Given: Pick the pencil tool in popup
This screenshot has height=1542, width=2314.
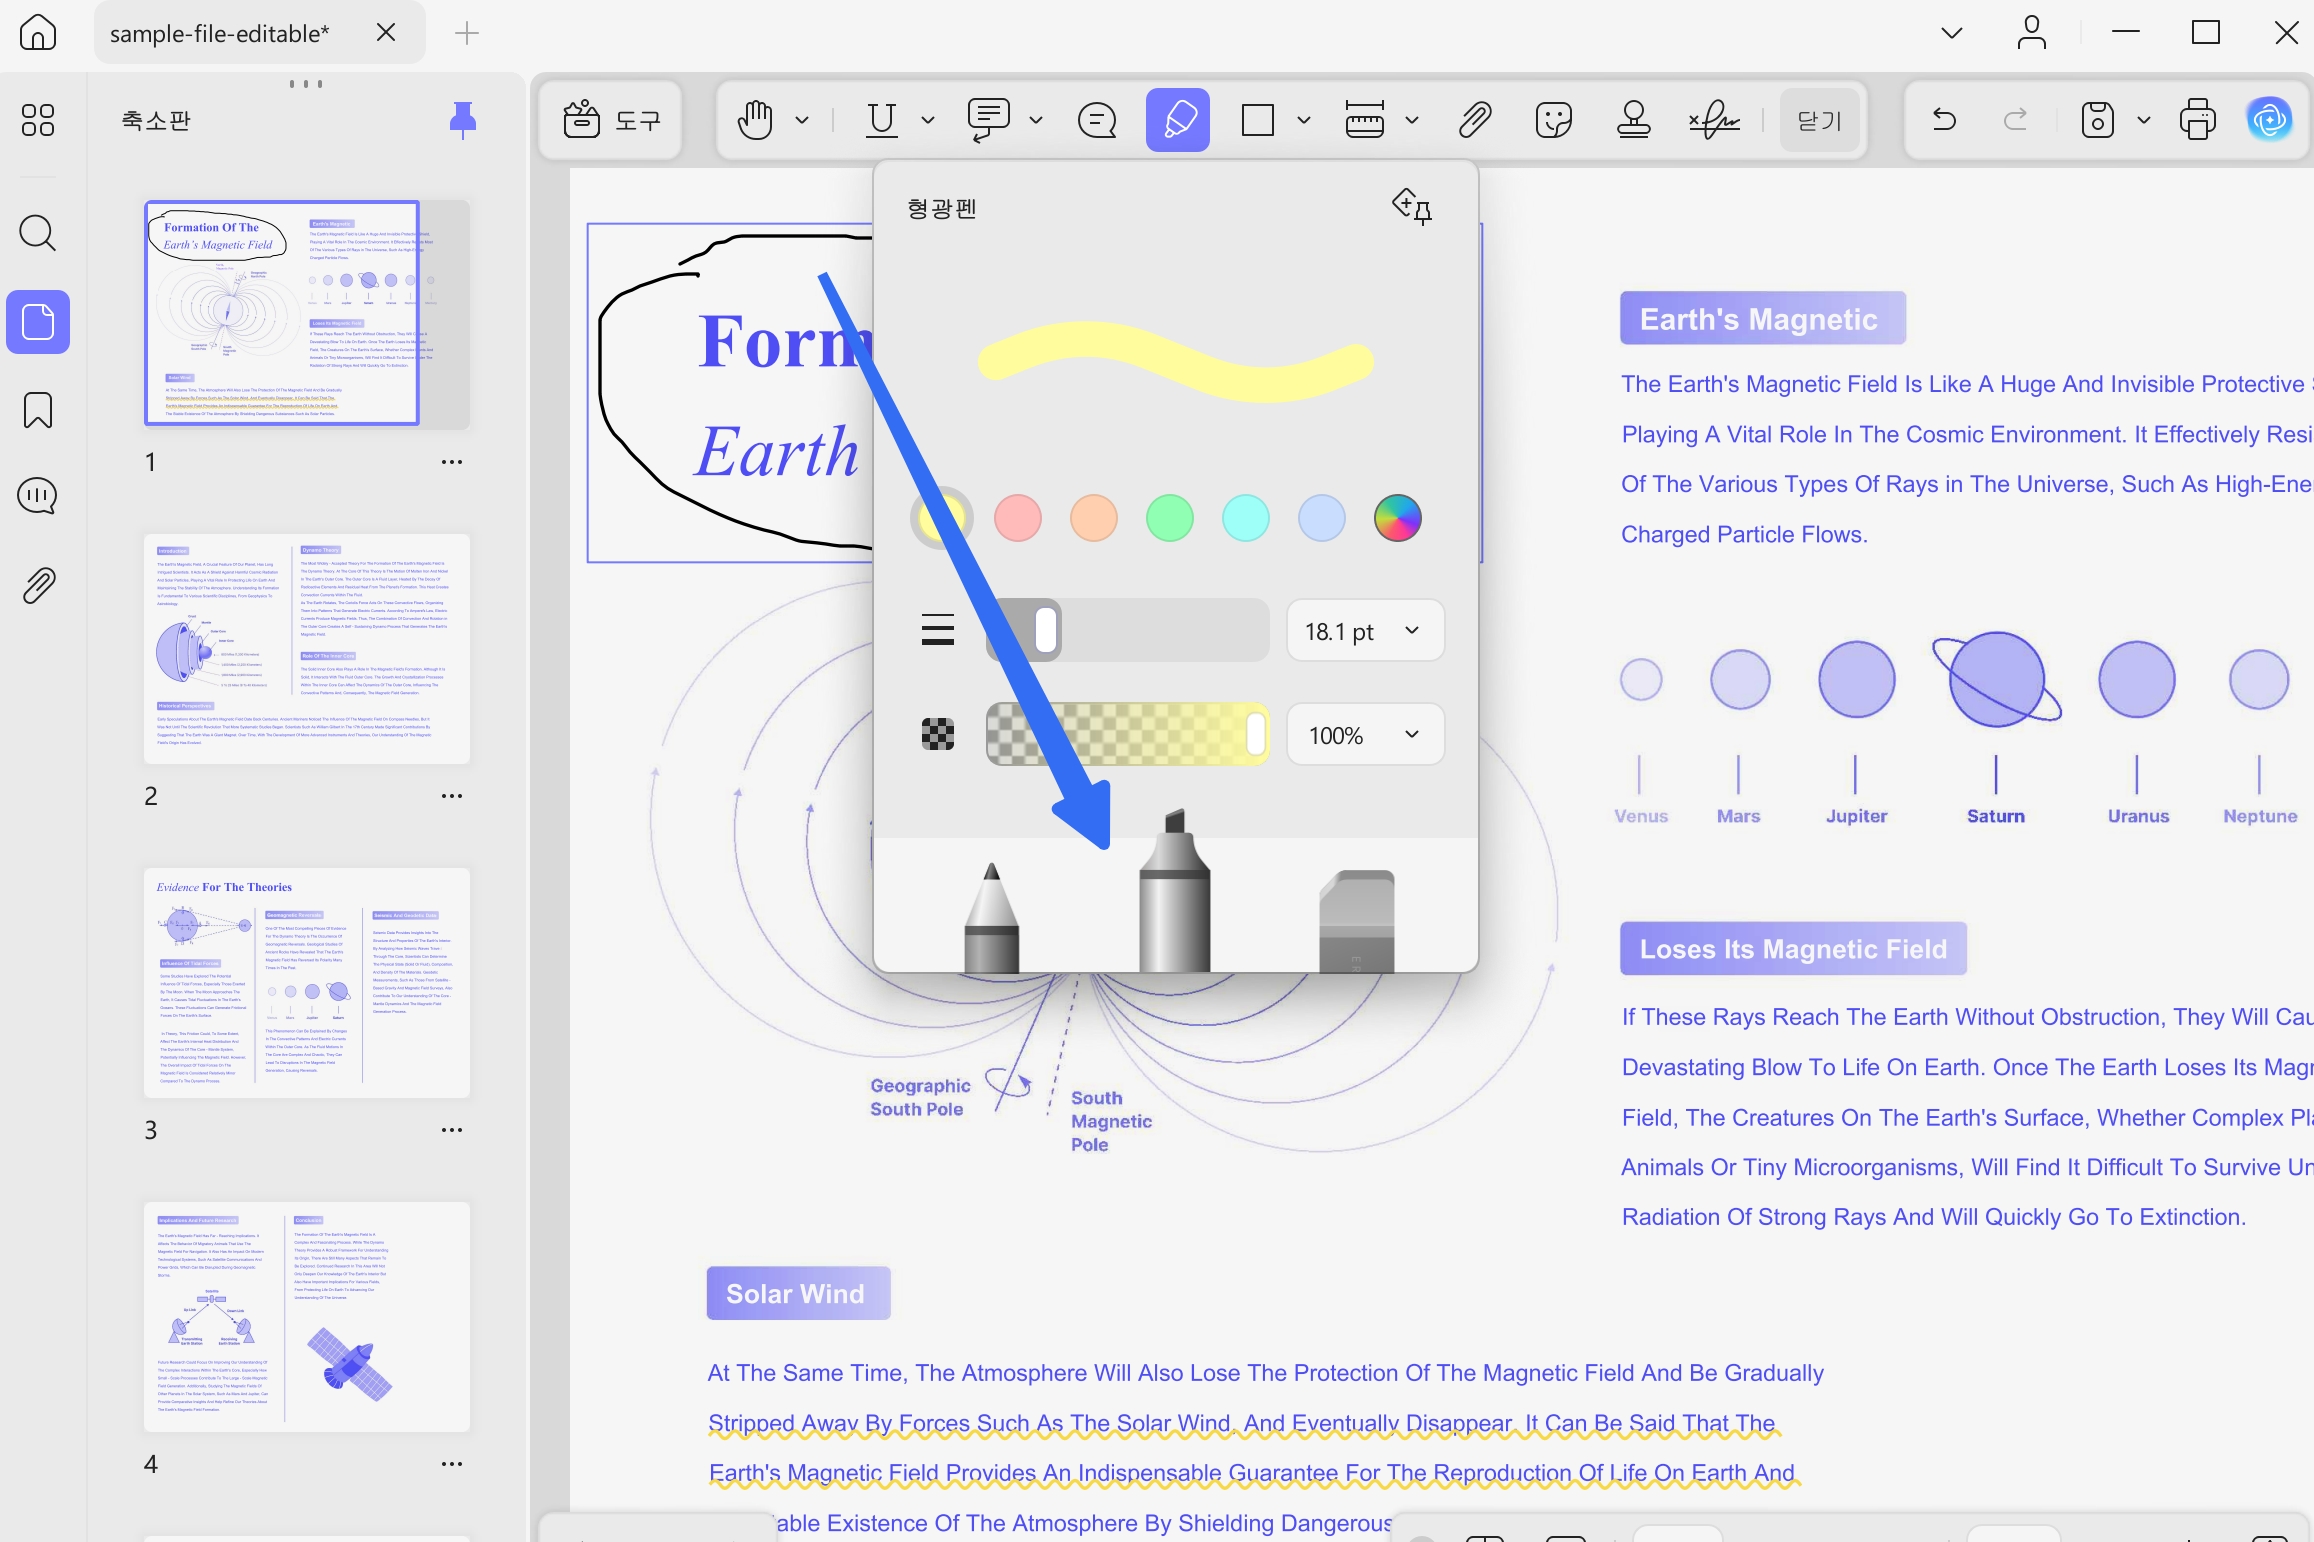Looking at the screenshot, I should [991, 916].
